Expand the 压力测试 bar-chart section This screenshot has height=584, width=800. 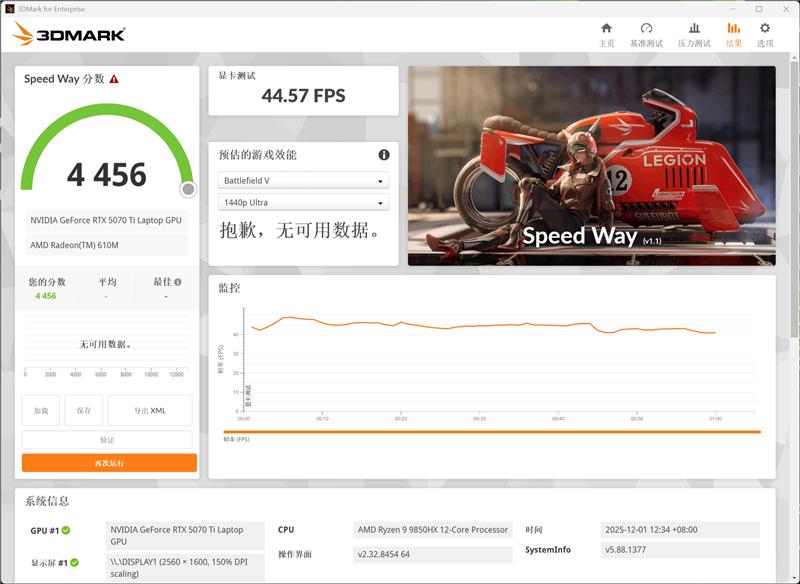pos(695,30)
